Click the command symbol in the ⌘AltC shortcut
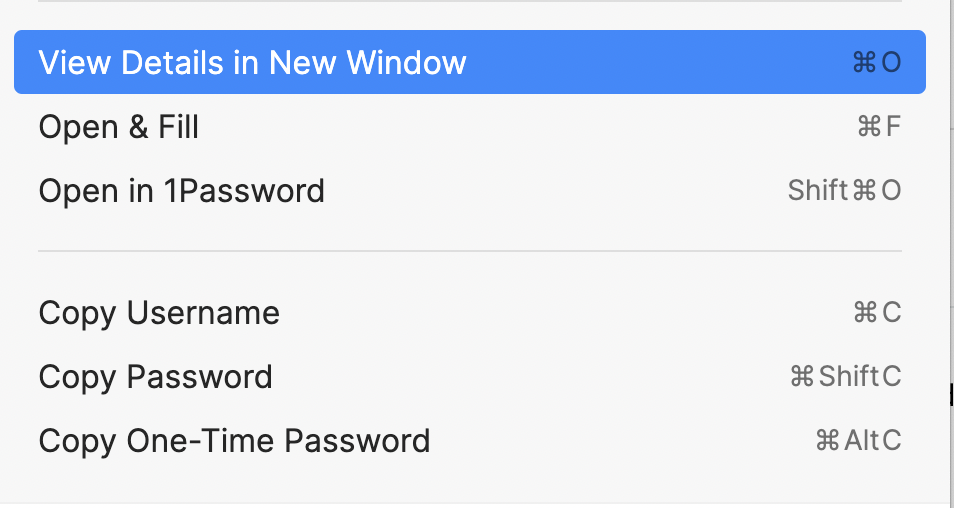 click(827, 440)
